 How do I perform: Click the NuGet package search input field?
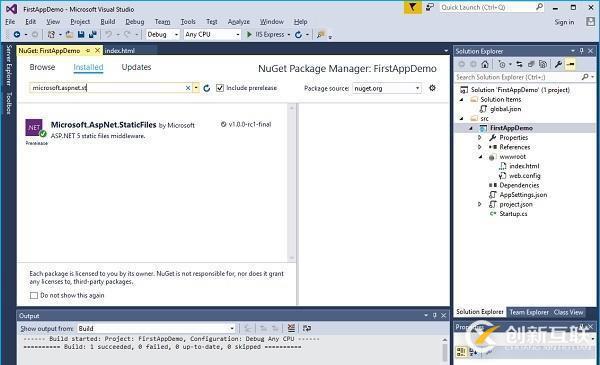point(108,88)
